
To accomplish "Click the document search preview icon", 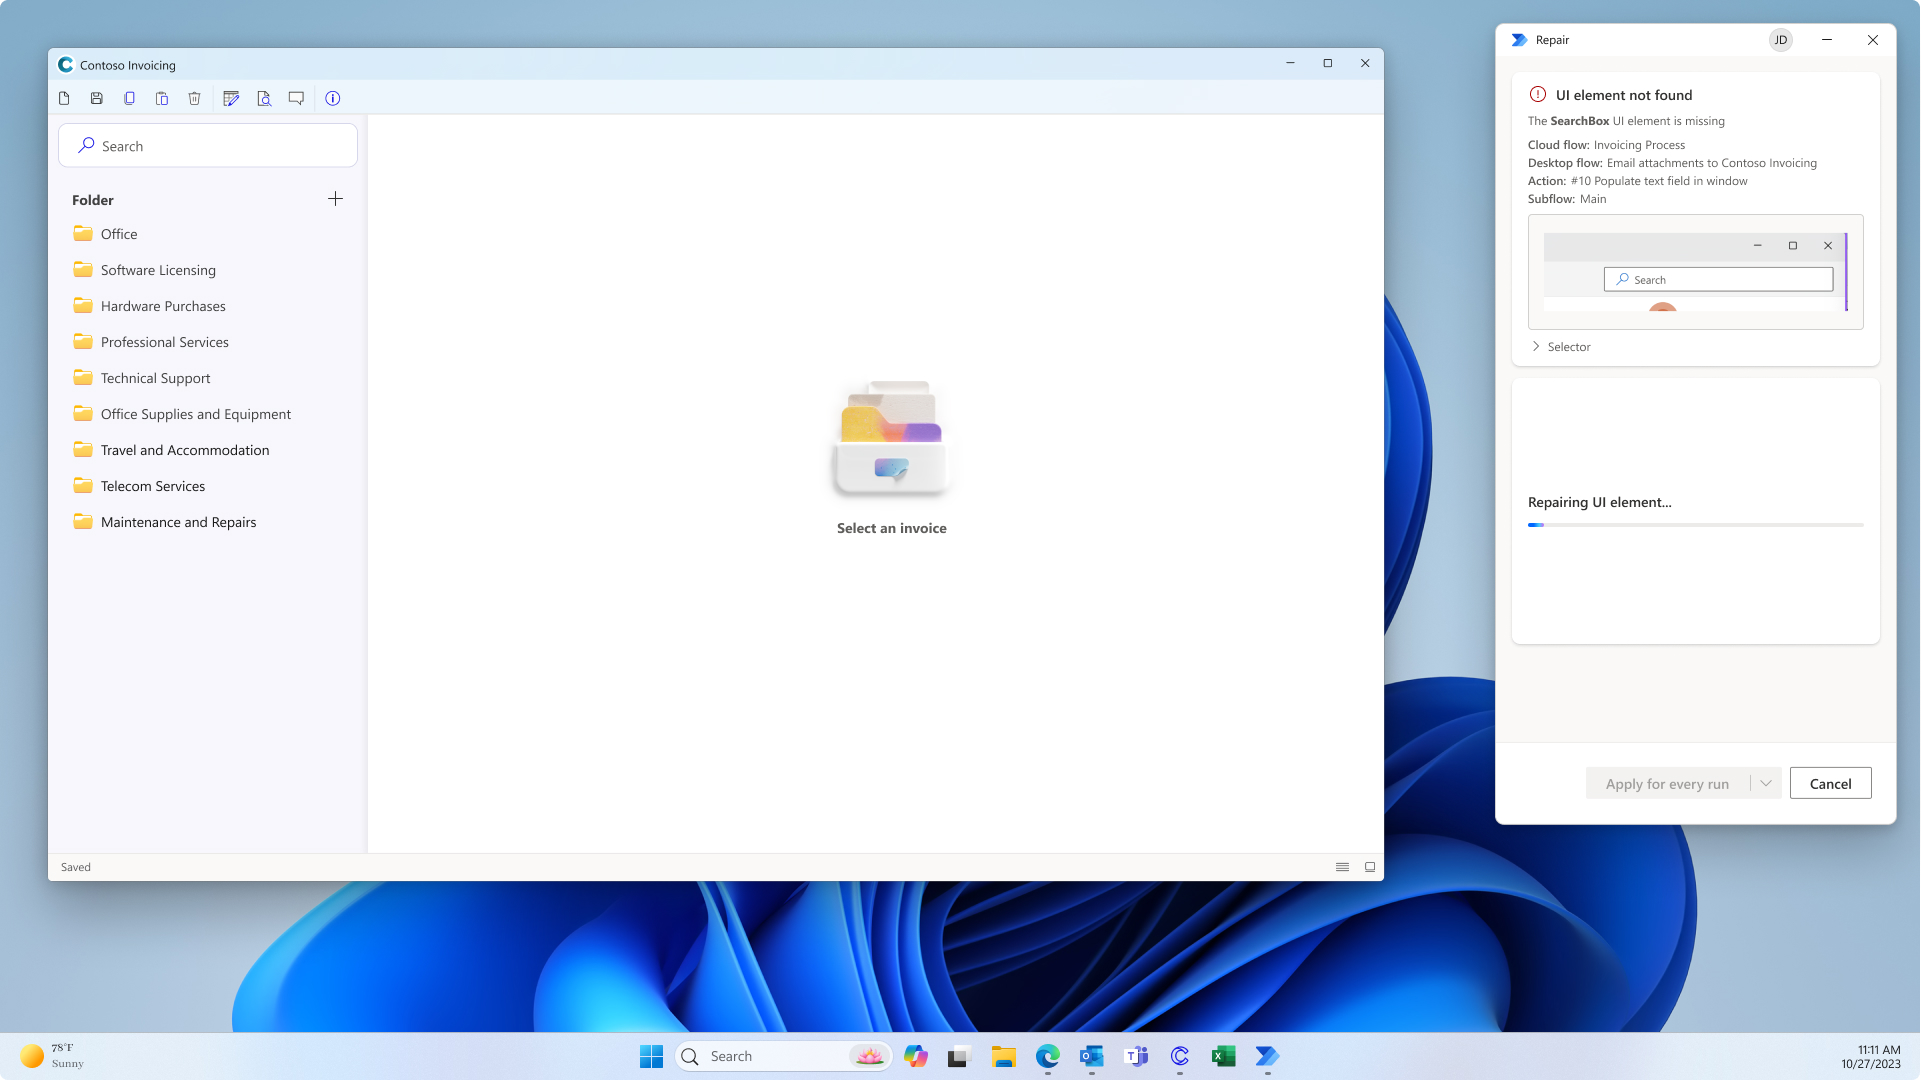I will click(264, 98).
